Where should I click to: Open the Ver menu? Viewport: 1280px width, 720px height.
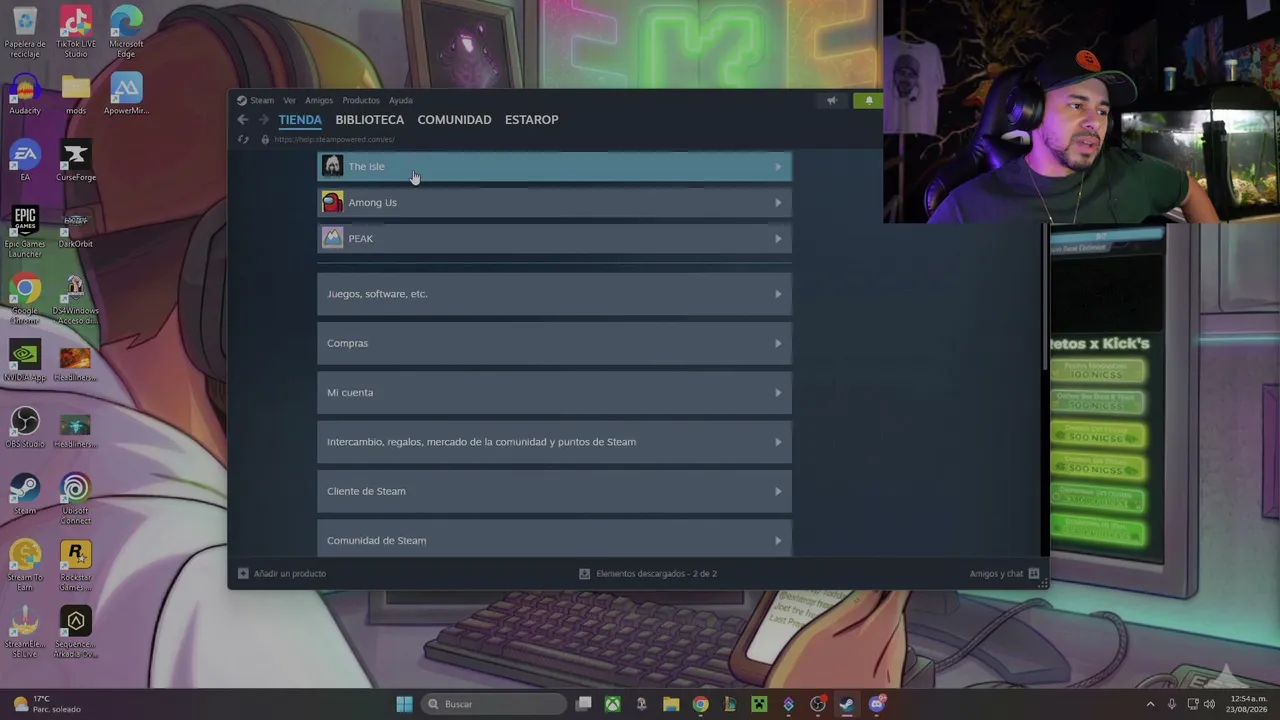(x=289, y=100)
